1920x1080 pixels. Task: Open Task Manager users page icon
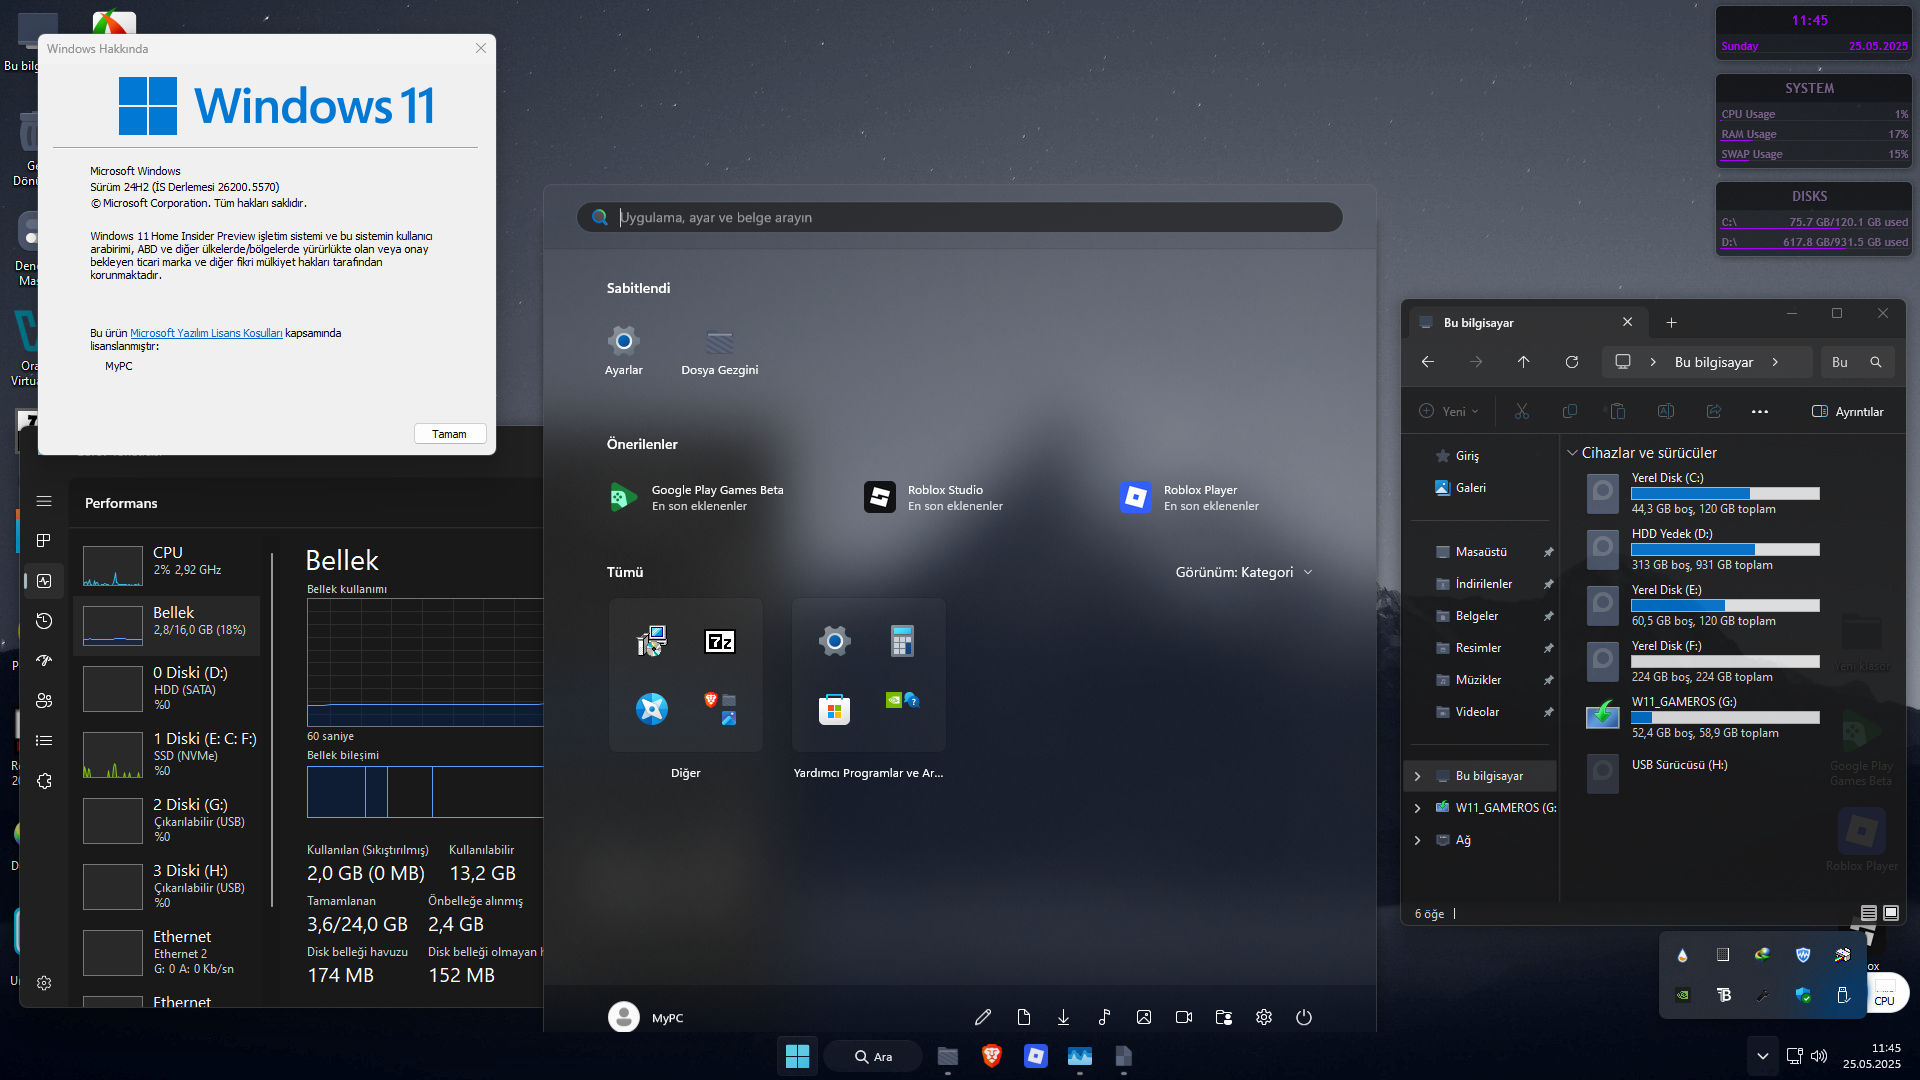click(44, 701)
